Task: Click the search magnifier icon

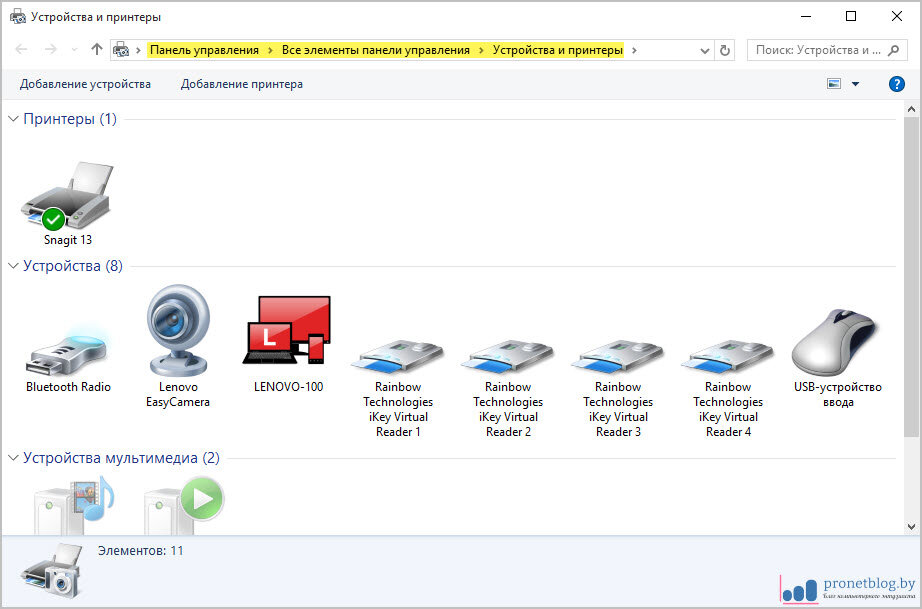Action: click(x=894, y=51)
